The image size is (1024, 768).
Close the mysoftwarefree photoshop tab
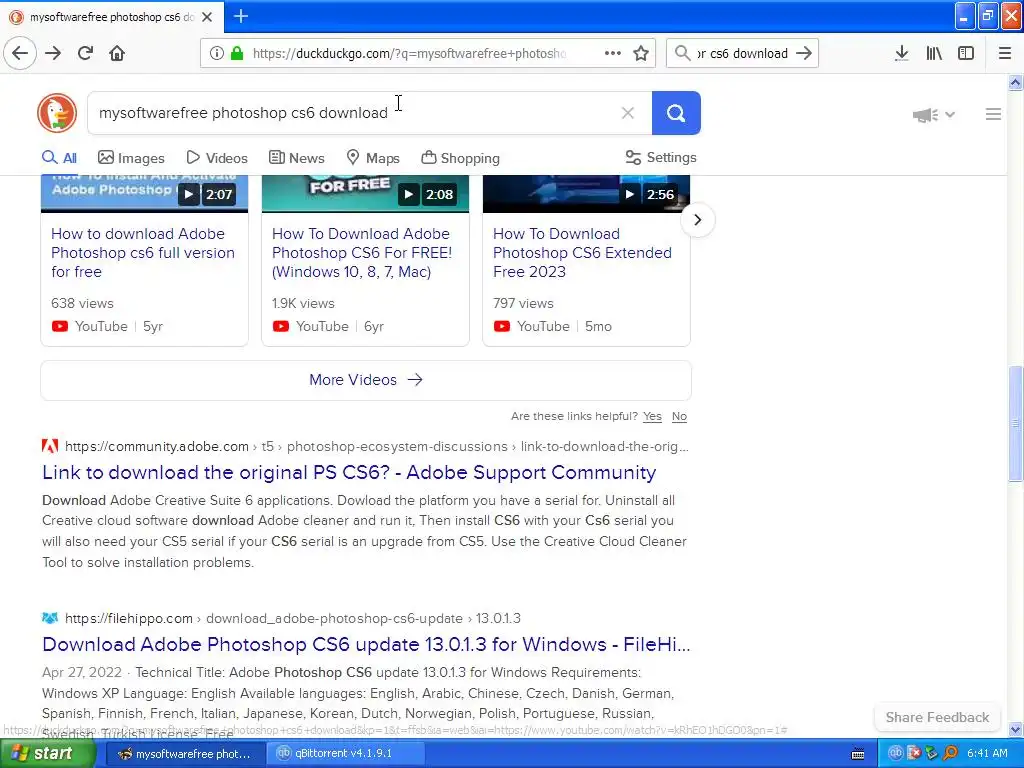pyautogui.click(x=207, y=17)
